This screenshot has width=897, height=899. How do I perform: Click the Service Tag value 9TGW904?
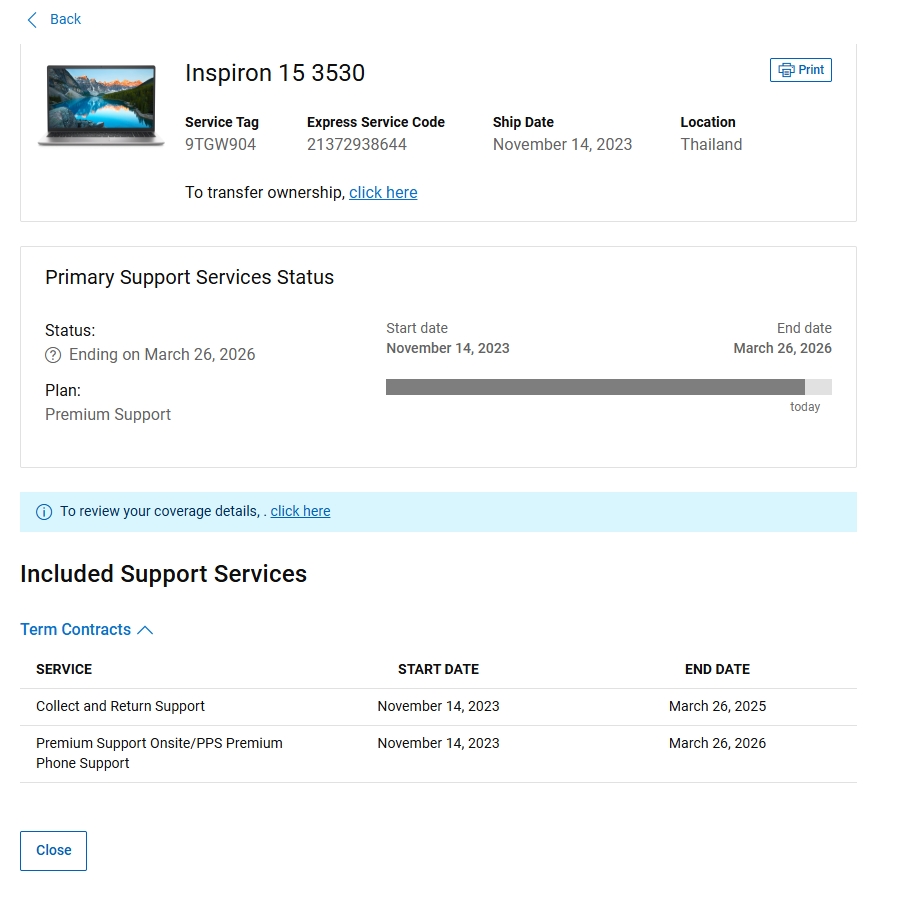tap(220, 145)
